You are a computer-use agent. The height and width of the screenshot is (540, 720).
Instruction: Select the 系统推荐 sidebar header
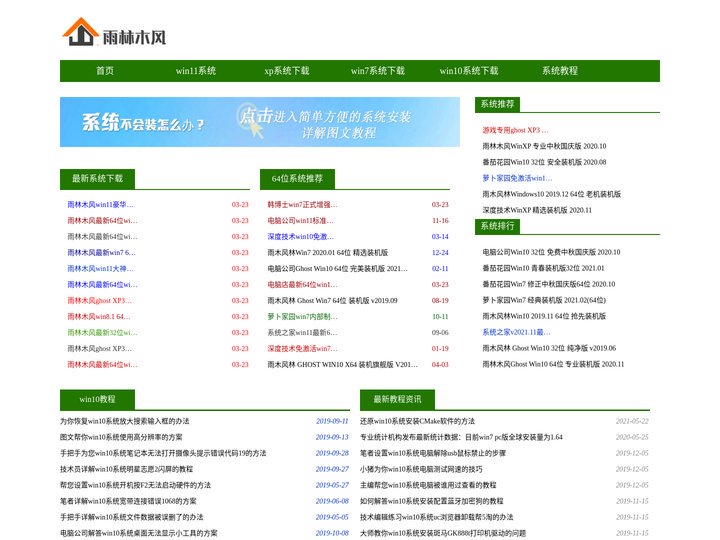pos(497,104)
